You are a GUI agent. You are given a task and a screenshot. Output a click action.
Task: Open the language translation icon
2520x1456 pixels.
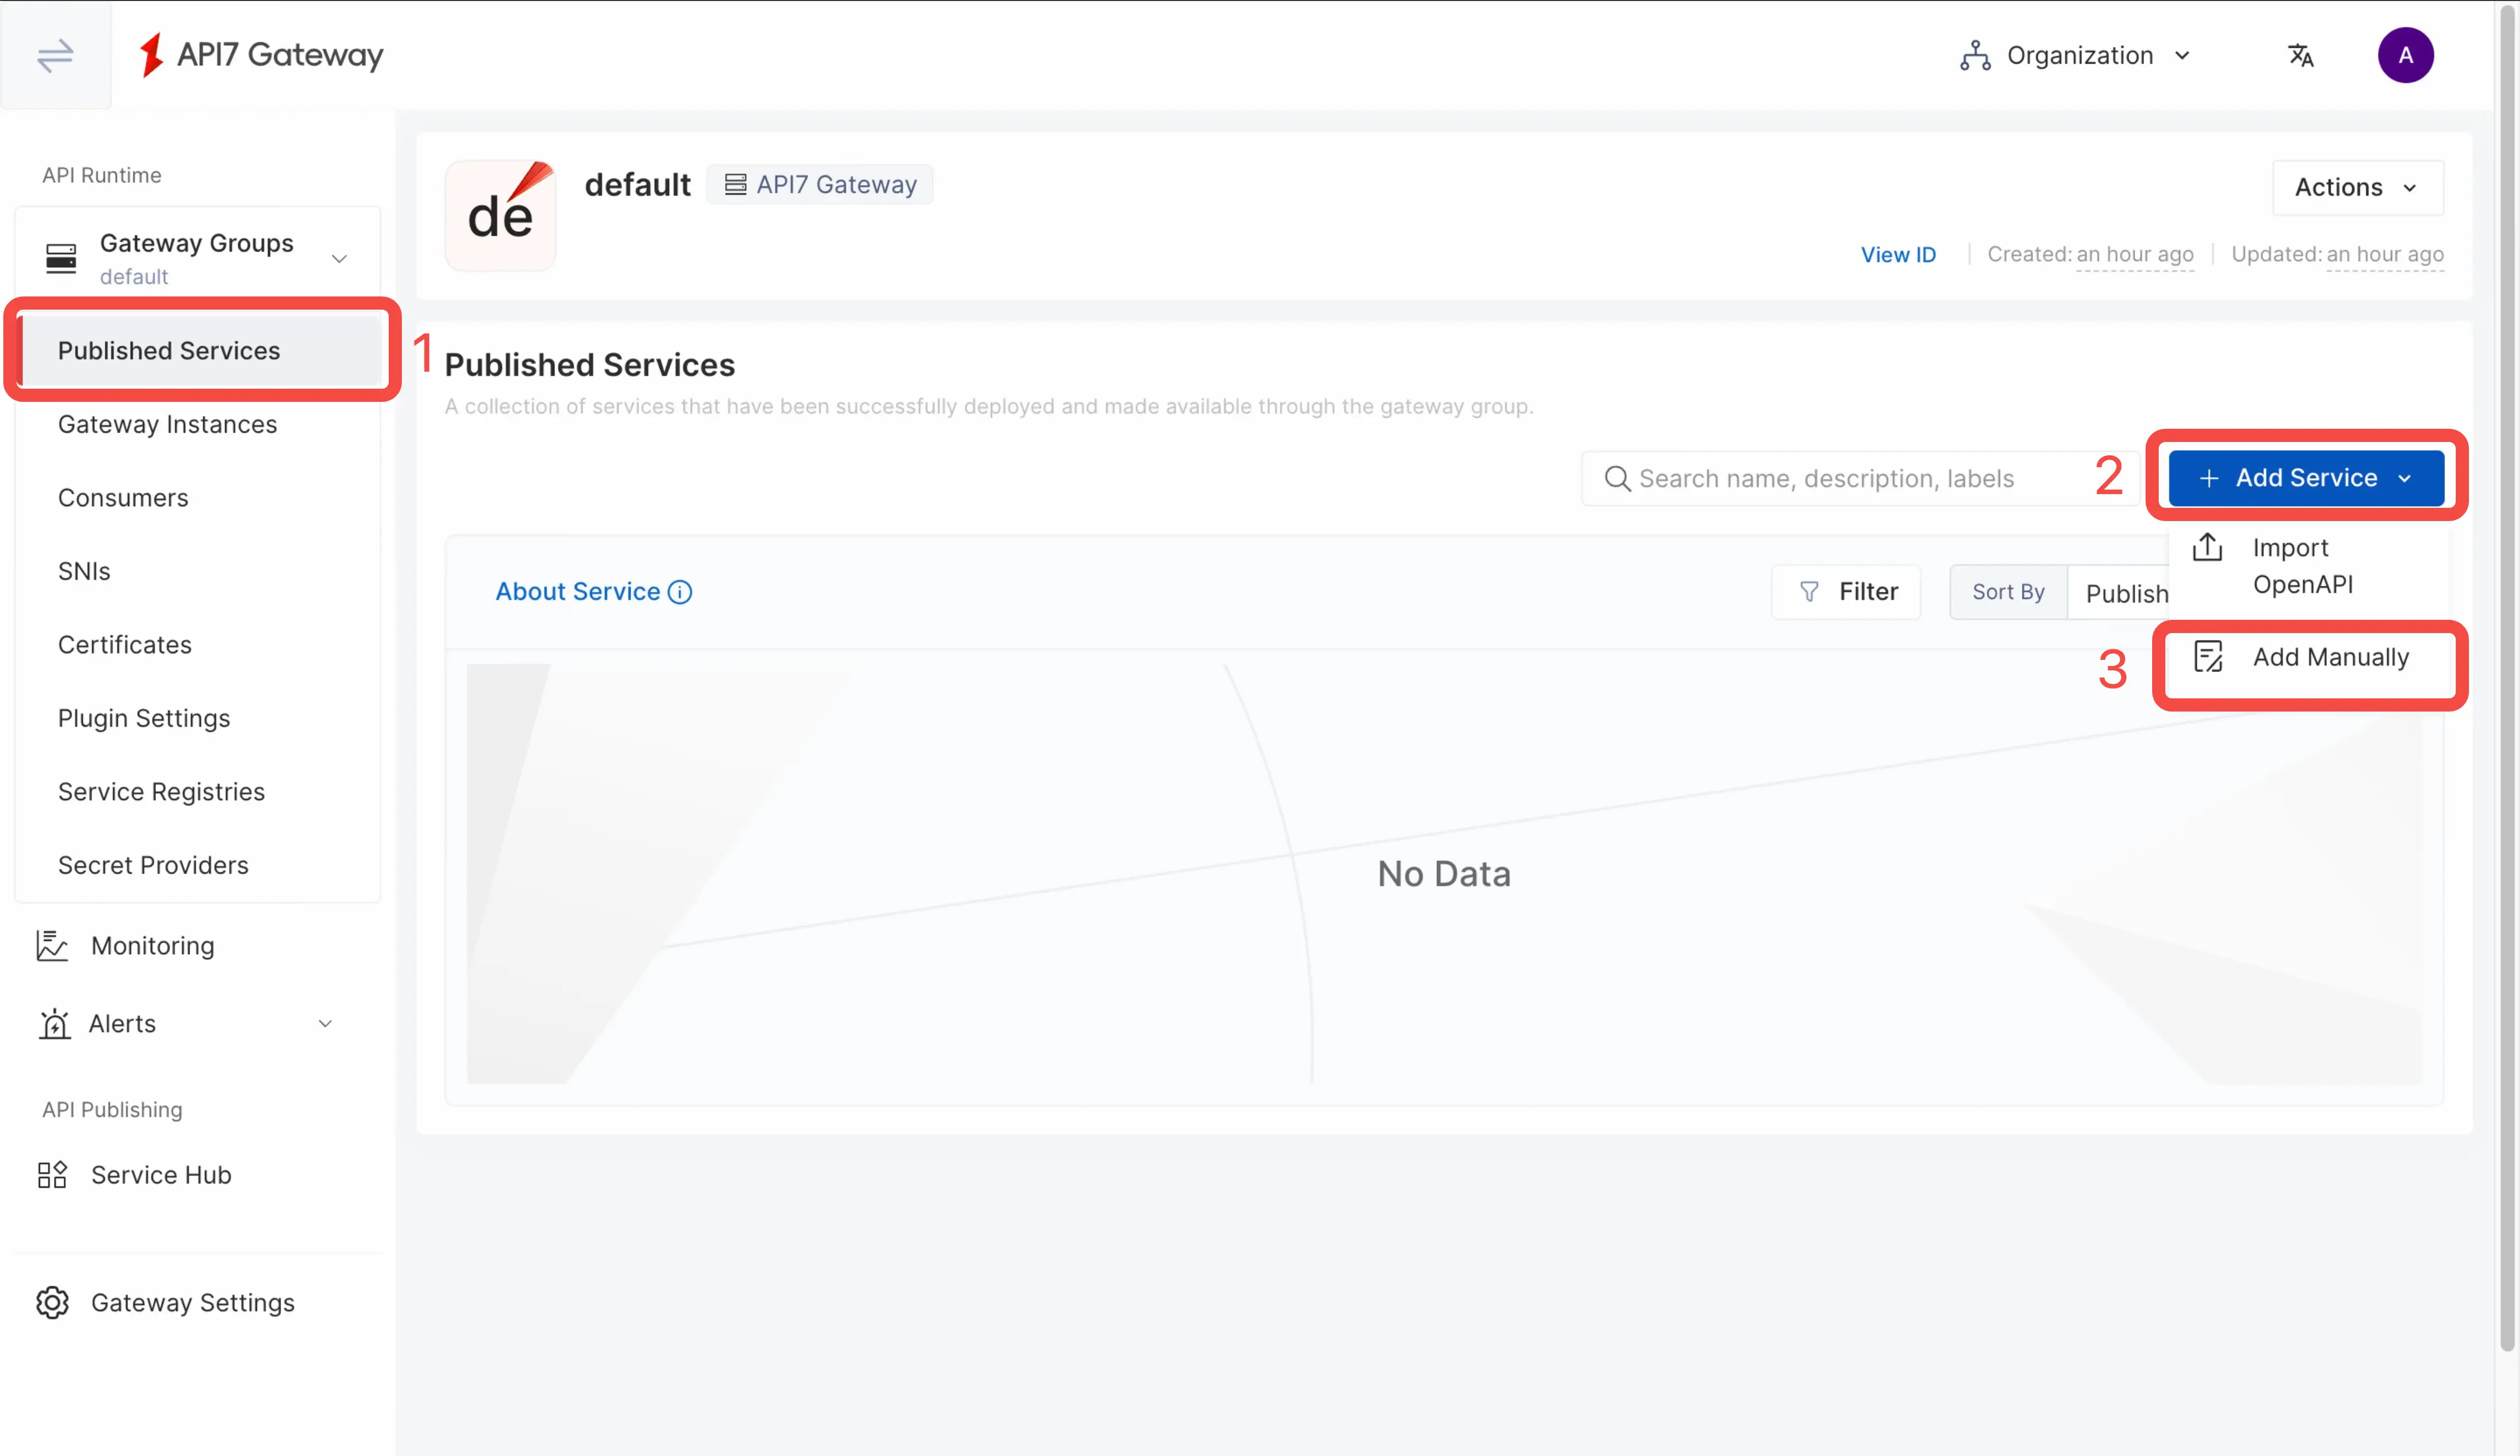(2301, 55)
